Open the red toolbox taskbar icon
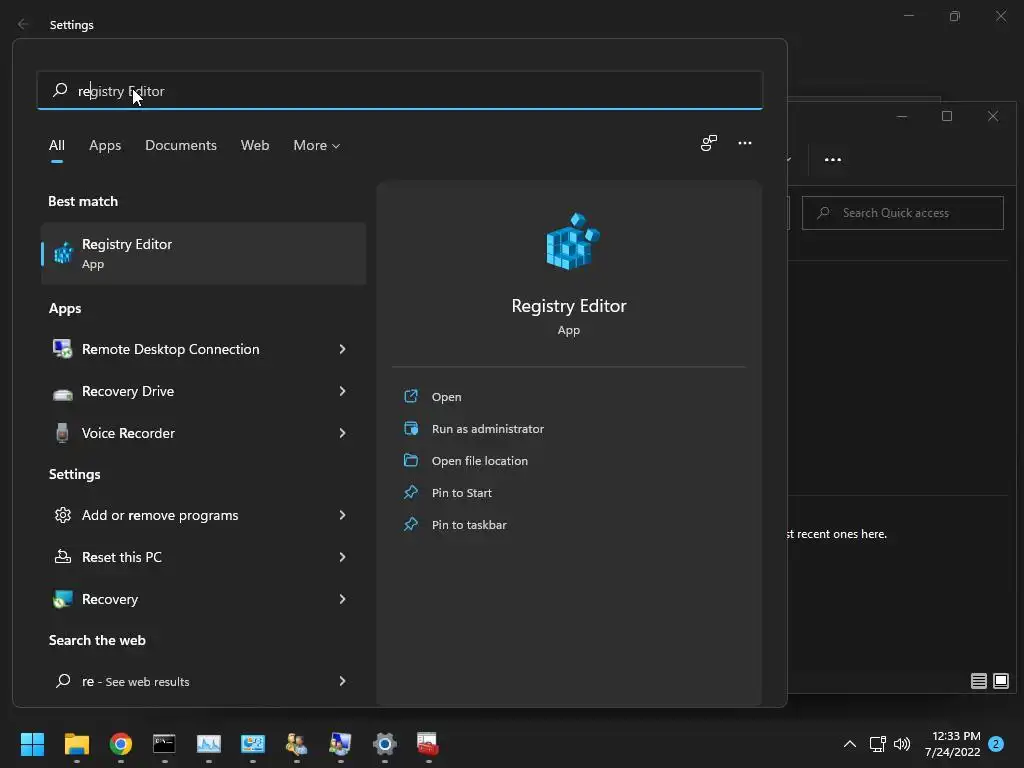1024x768 pixels. (428, 744)
